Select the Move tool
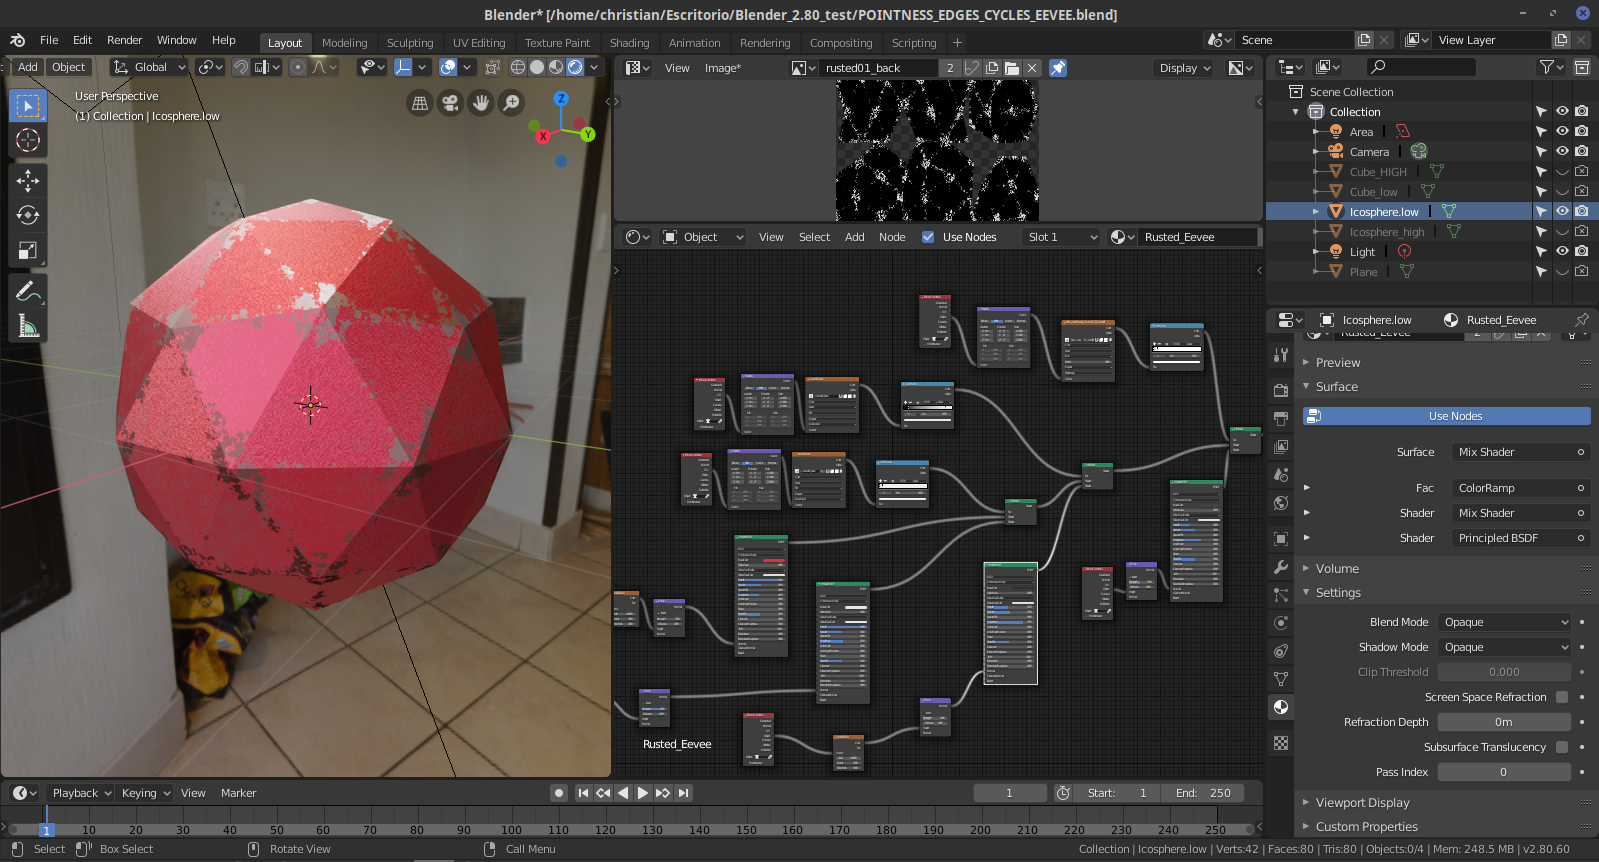This screenshot has height=862, width=1599. [28, 180]
